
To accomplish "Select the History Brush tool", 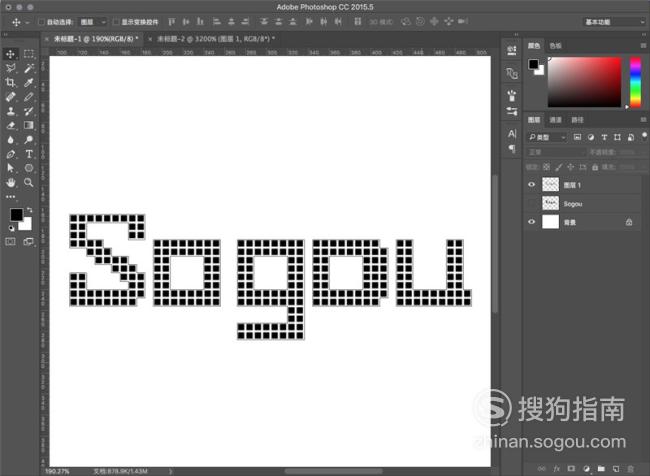I will click(29, 111).
